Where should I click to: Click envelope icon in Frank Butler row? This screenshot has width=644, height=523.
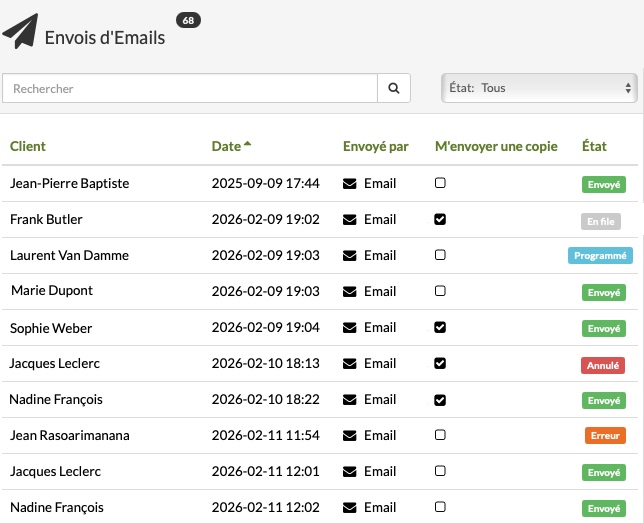click(350, 220)
